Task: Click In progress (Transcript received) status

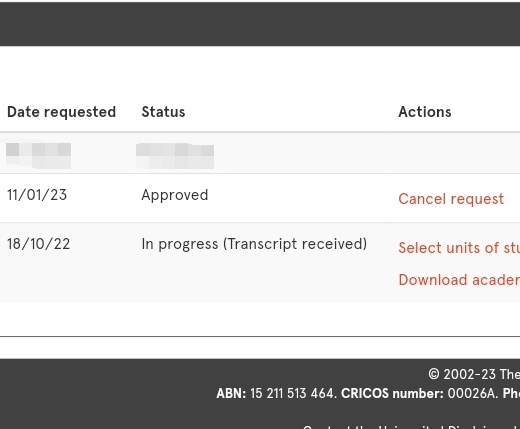Action: [x=254, y=244]
